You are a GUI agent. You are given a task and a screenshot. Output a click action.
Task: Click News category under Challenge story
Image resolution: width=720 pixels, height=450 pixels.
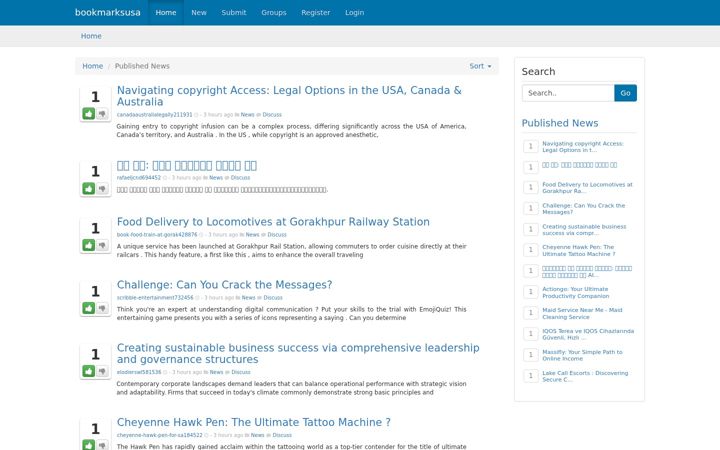[248, 298]
